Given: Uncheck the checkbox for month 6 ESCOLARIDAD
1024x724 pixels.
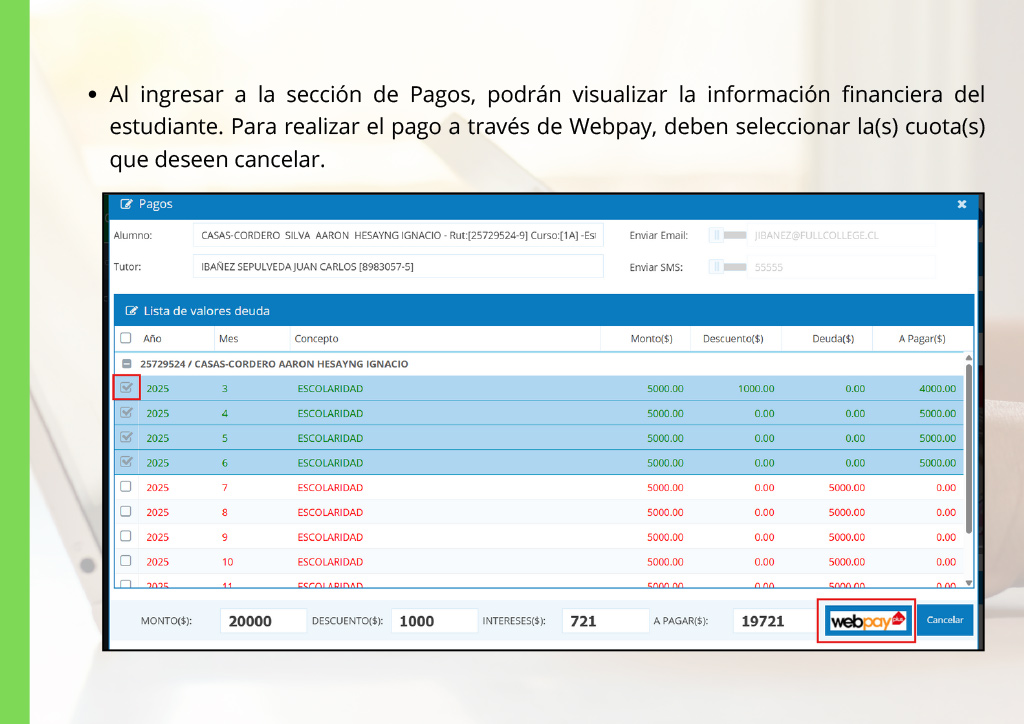Looking at the screenshot, I should tap(126, 462).
